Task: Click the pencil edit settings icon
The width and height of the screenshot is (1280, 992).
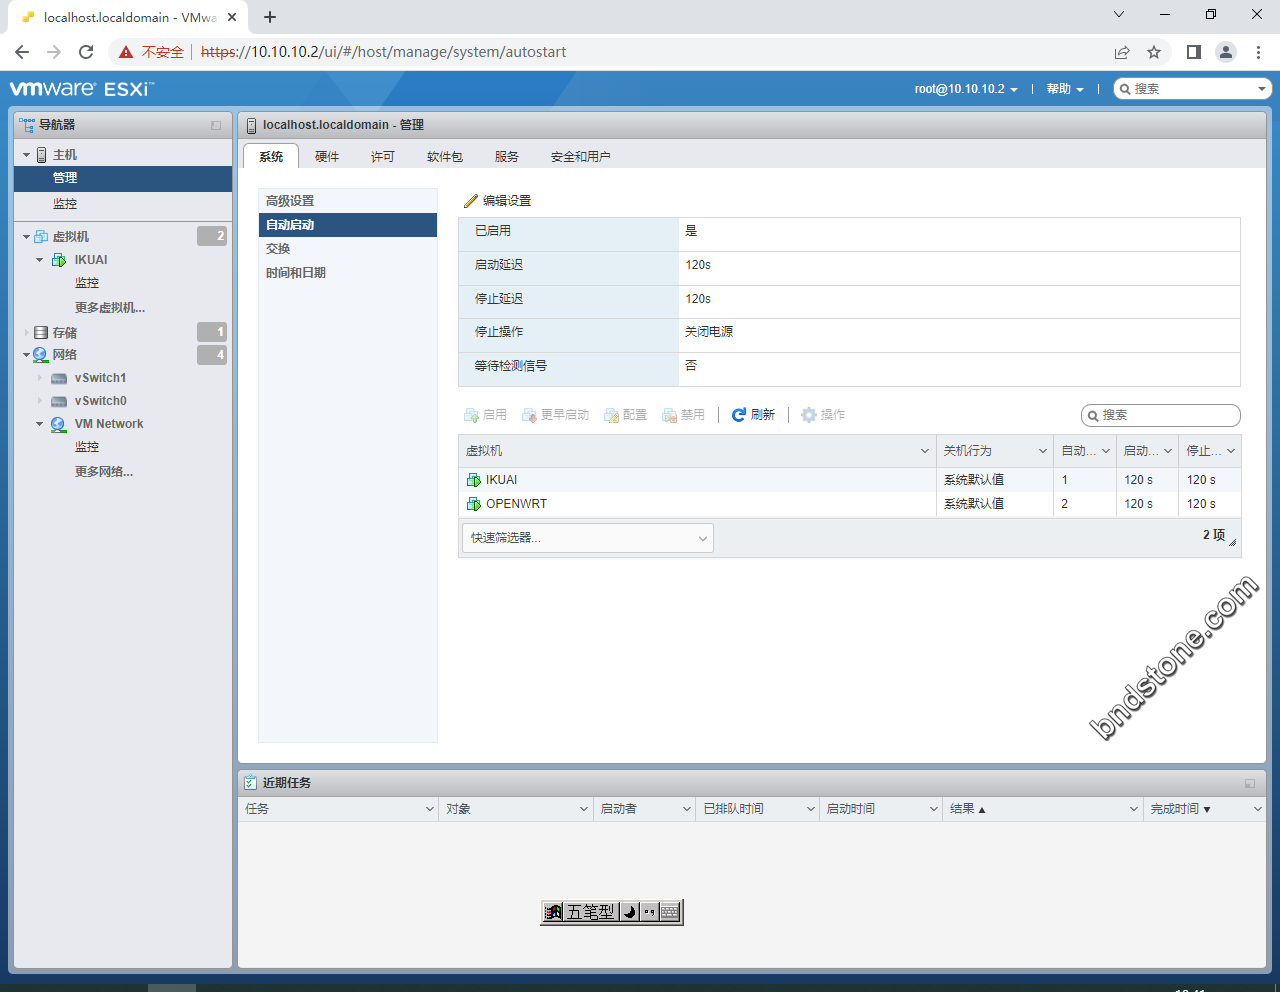Action: pyautogui.click(x=471, y=201)
